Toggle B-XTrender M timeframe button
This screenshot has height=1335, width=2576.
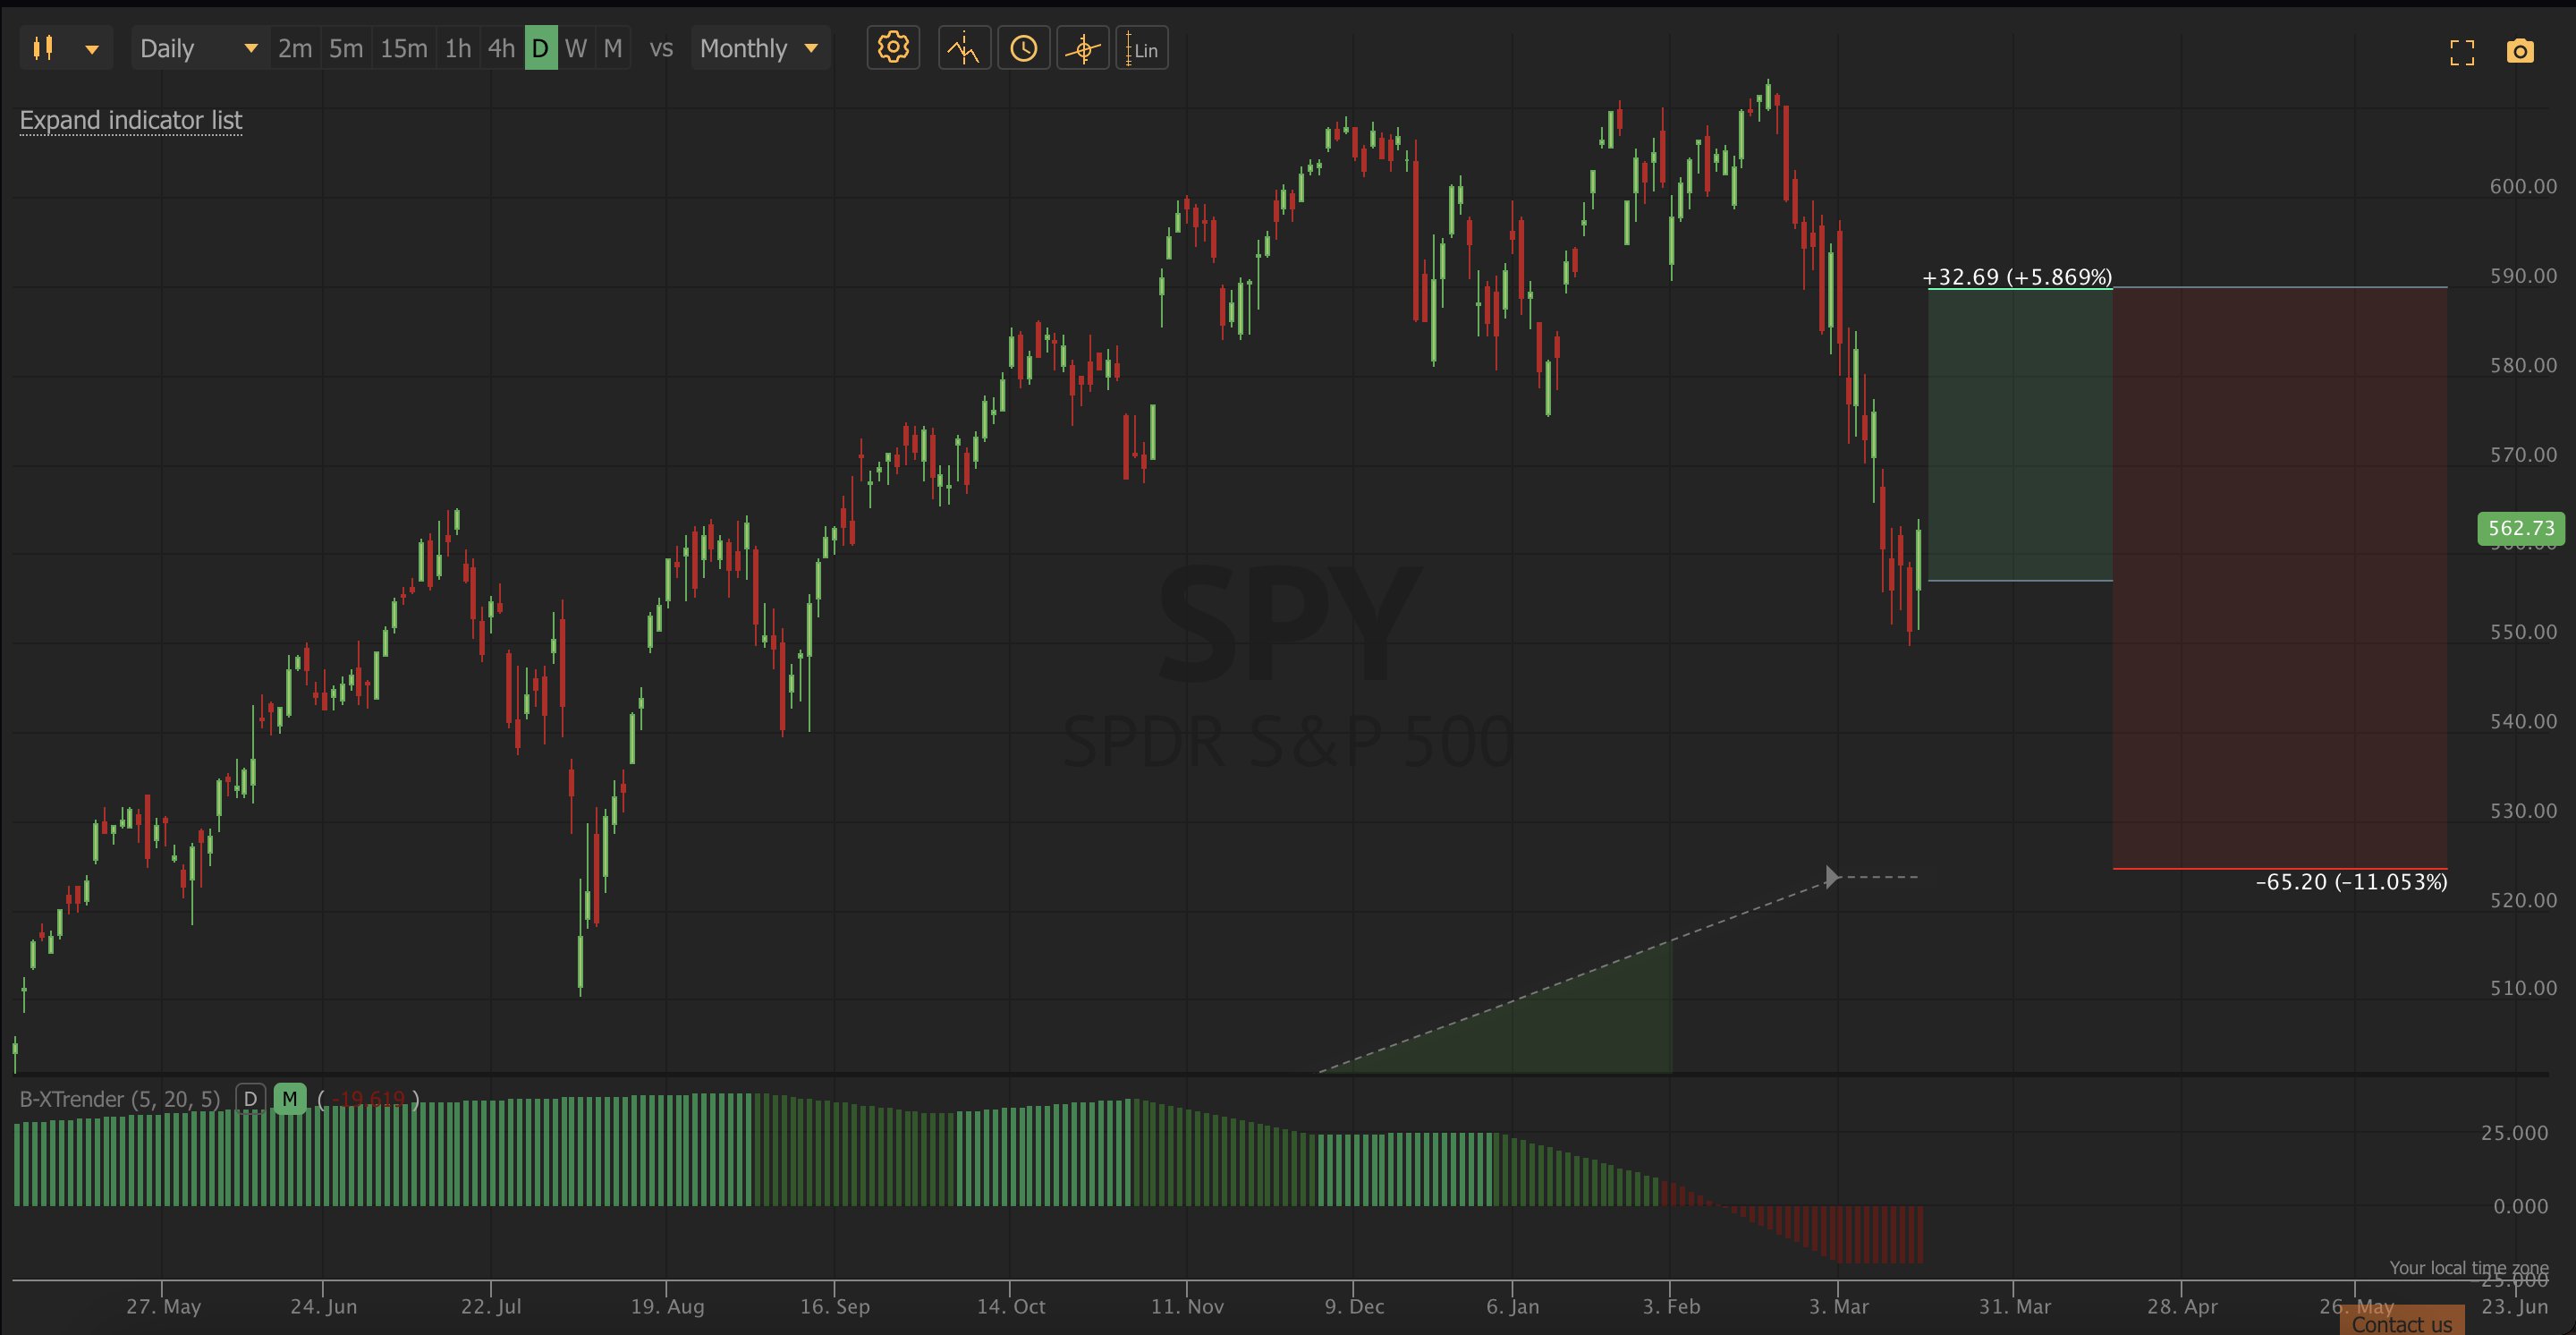289,1099
